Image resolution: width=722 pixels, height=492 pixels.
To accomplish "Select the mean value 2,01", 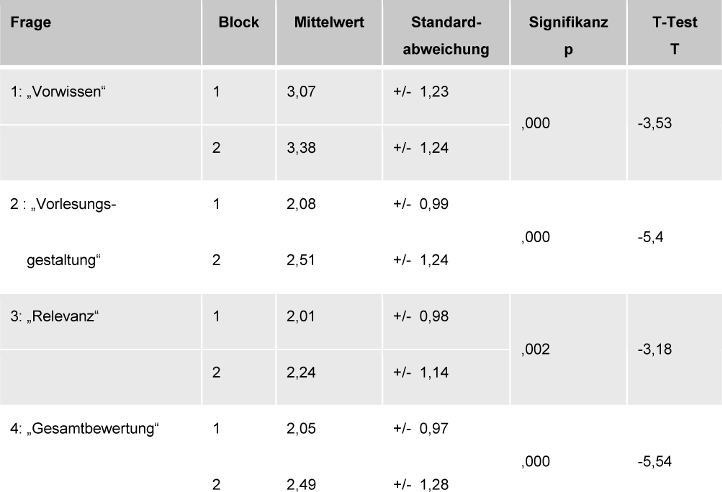I will (x=300, y=317).
